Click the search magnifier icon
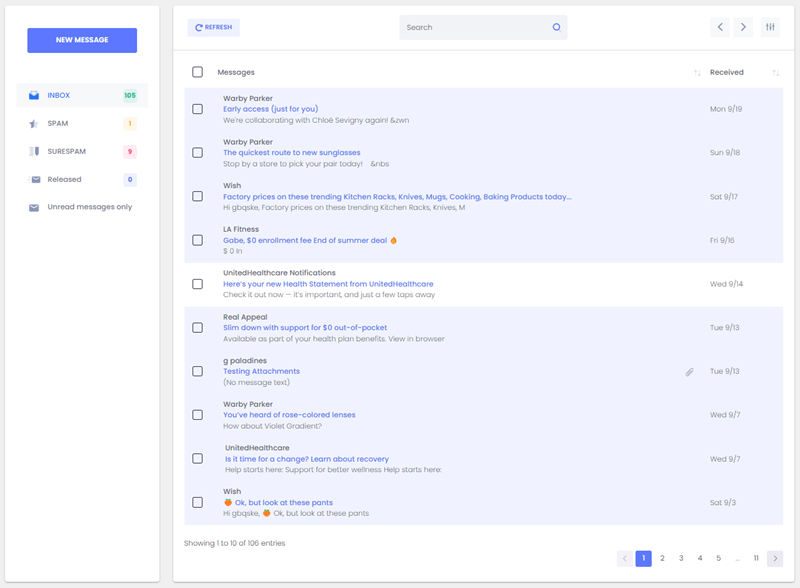The image size is (800, 588). (556, 27)
